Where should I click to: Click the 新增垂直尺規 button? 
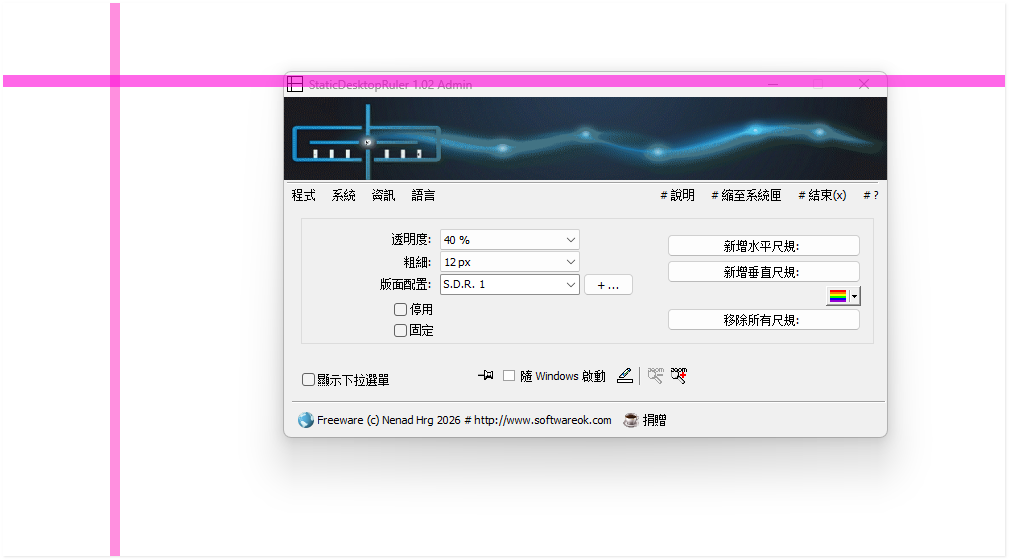pyautogui.click(x=764, y=272)
